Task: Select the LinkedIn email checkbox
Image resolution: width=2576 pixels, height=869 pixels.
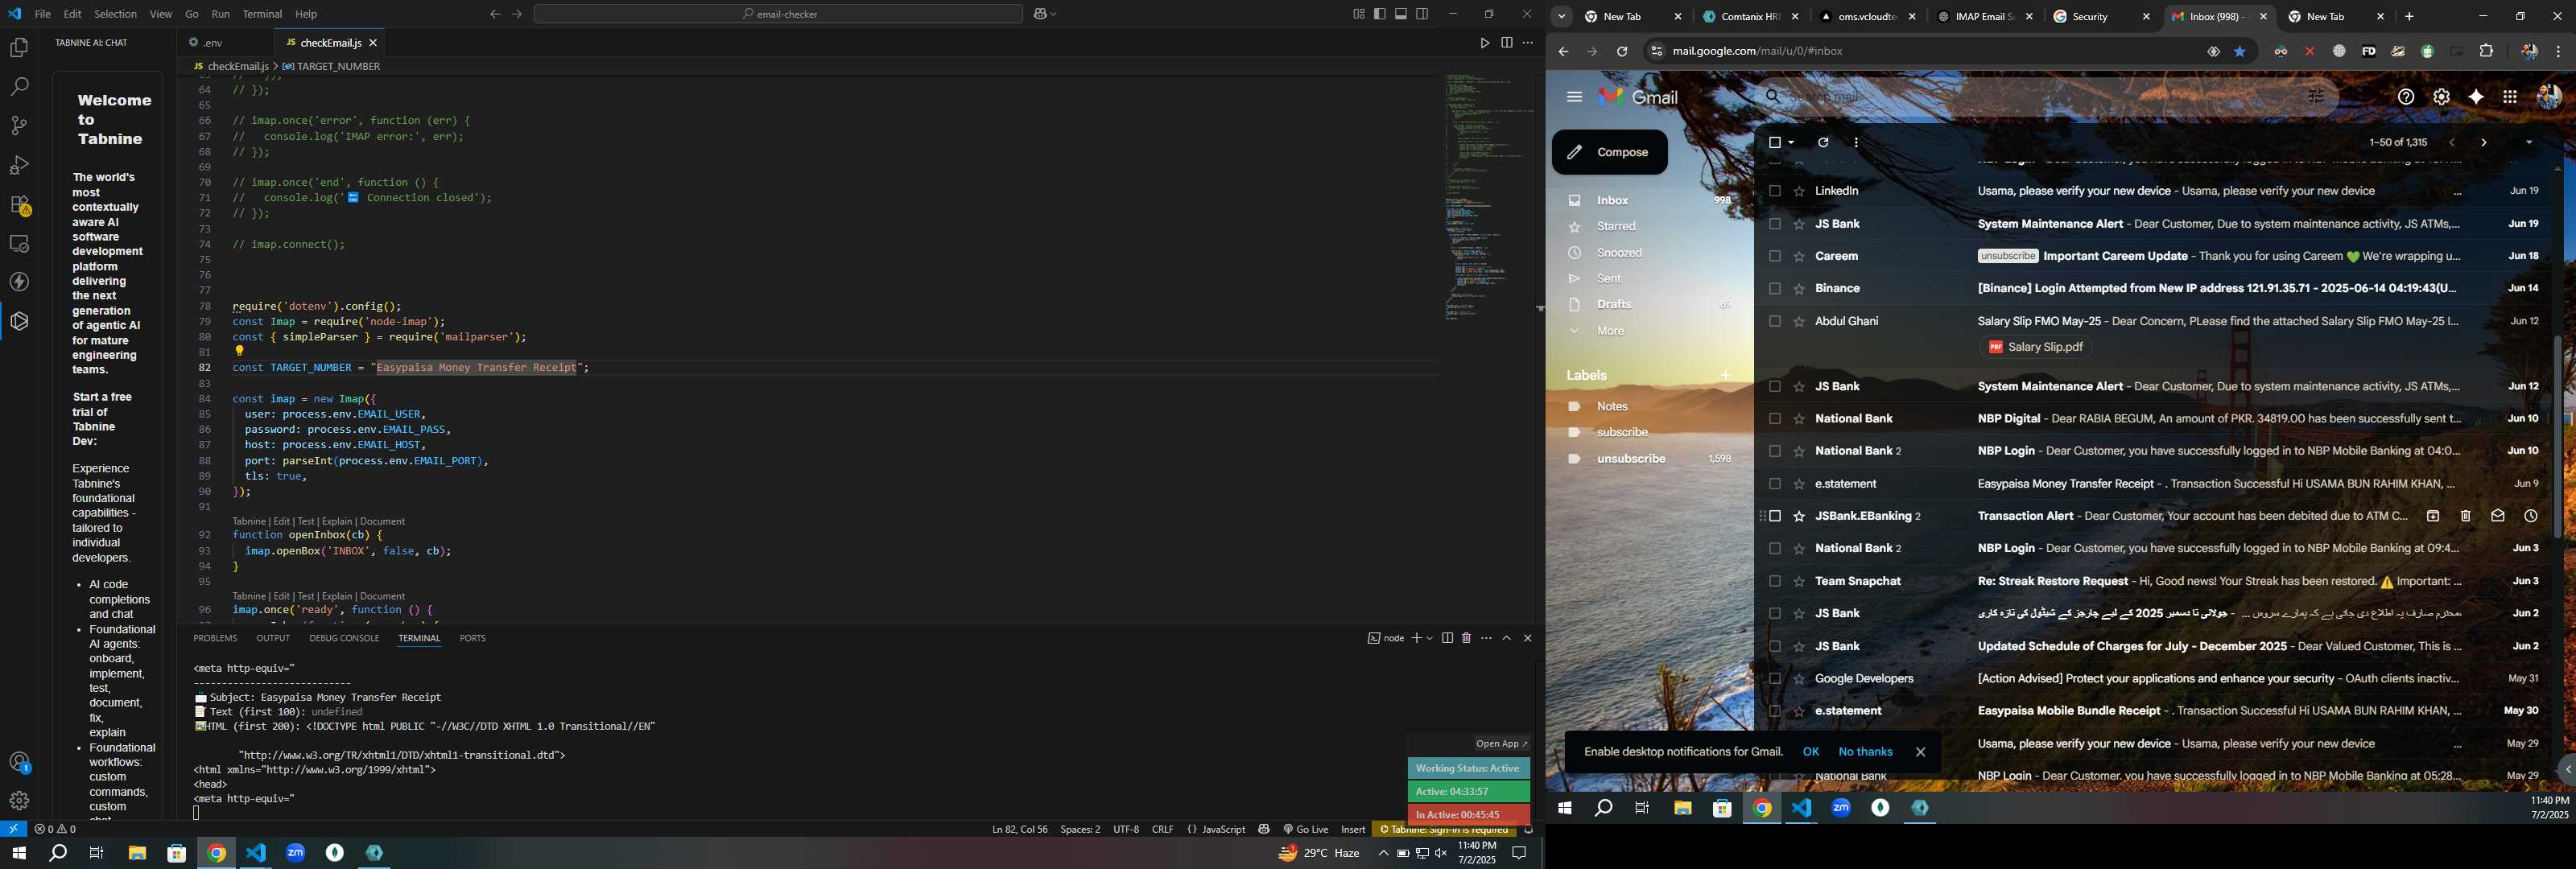Action: pyautogui.click(x=1775, y=191)
